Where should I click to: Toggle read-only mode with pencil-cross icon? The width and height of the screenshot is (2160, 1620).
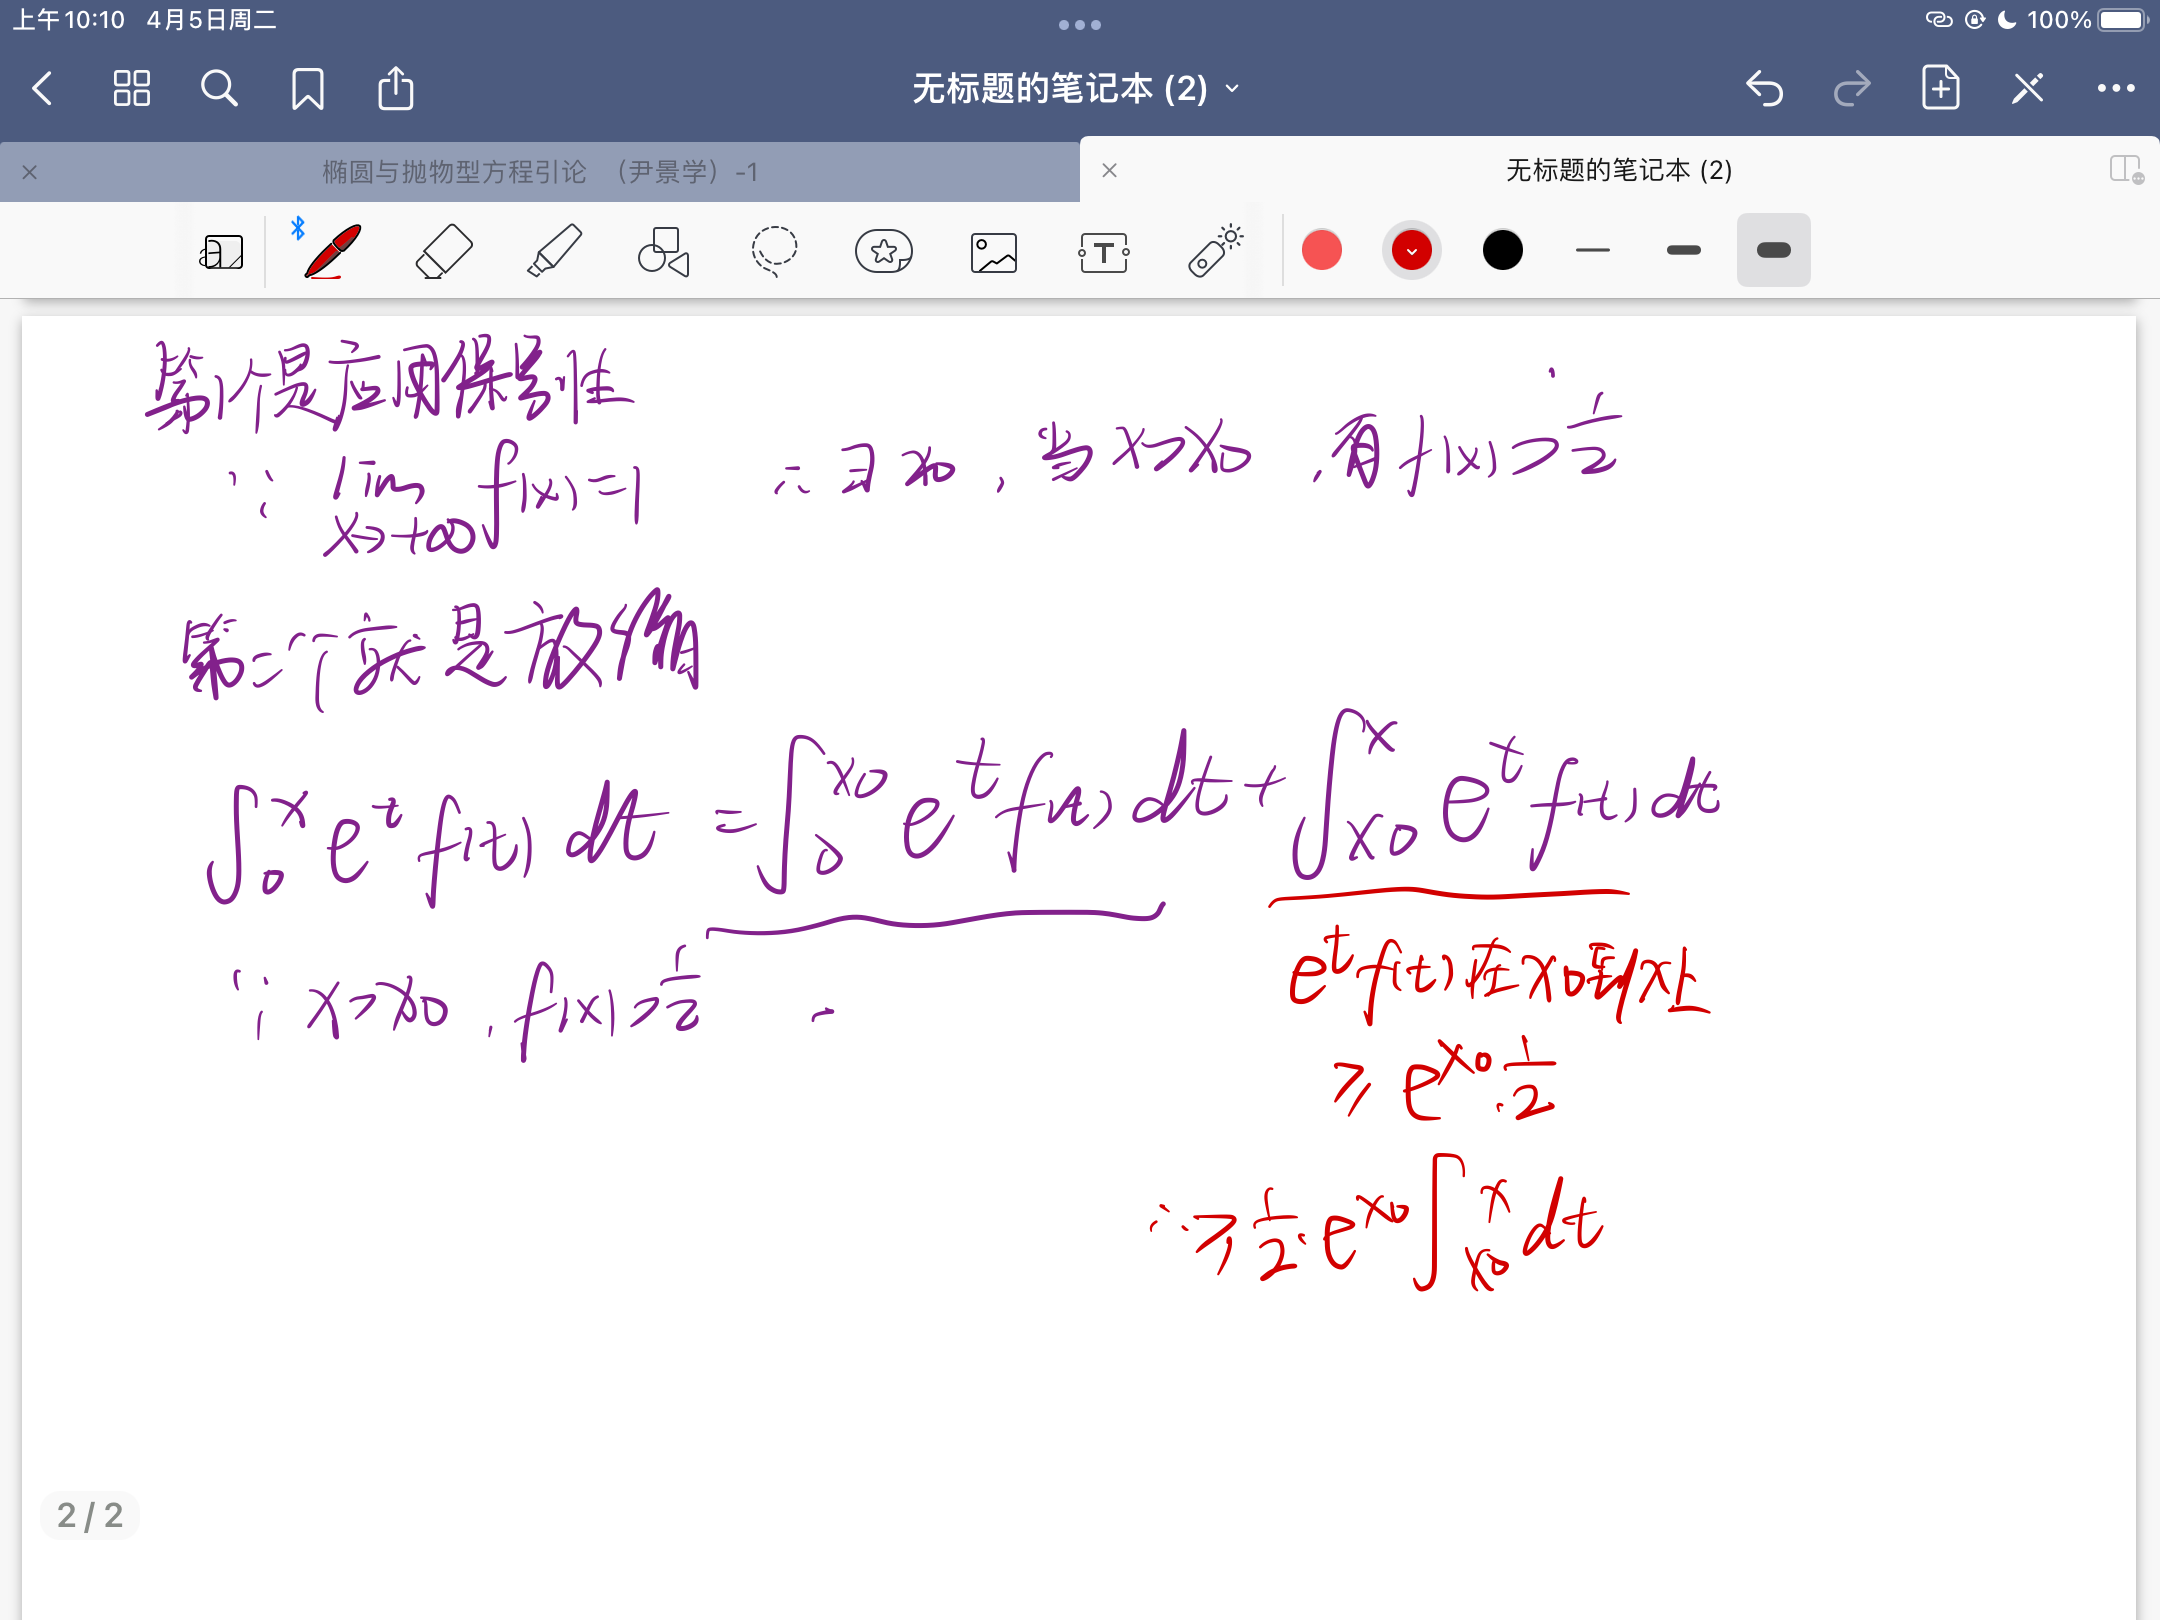pyautogui.click(x=2028, y=89)
